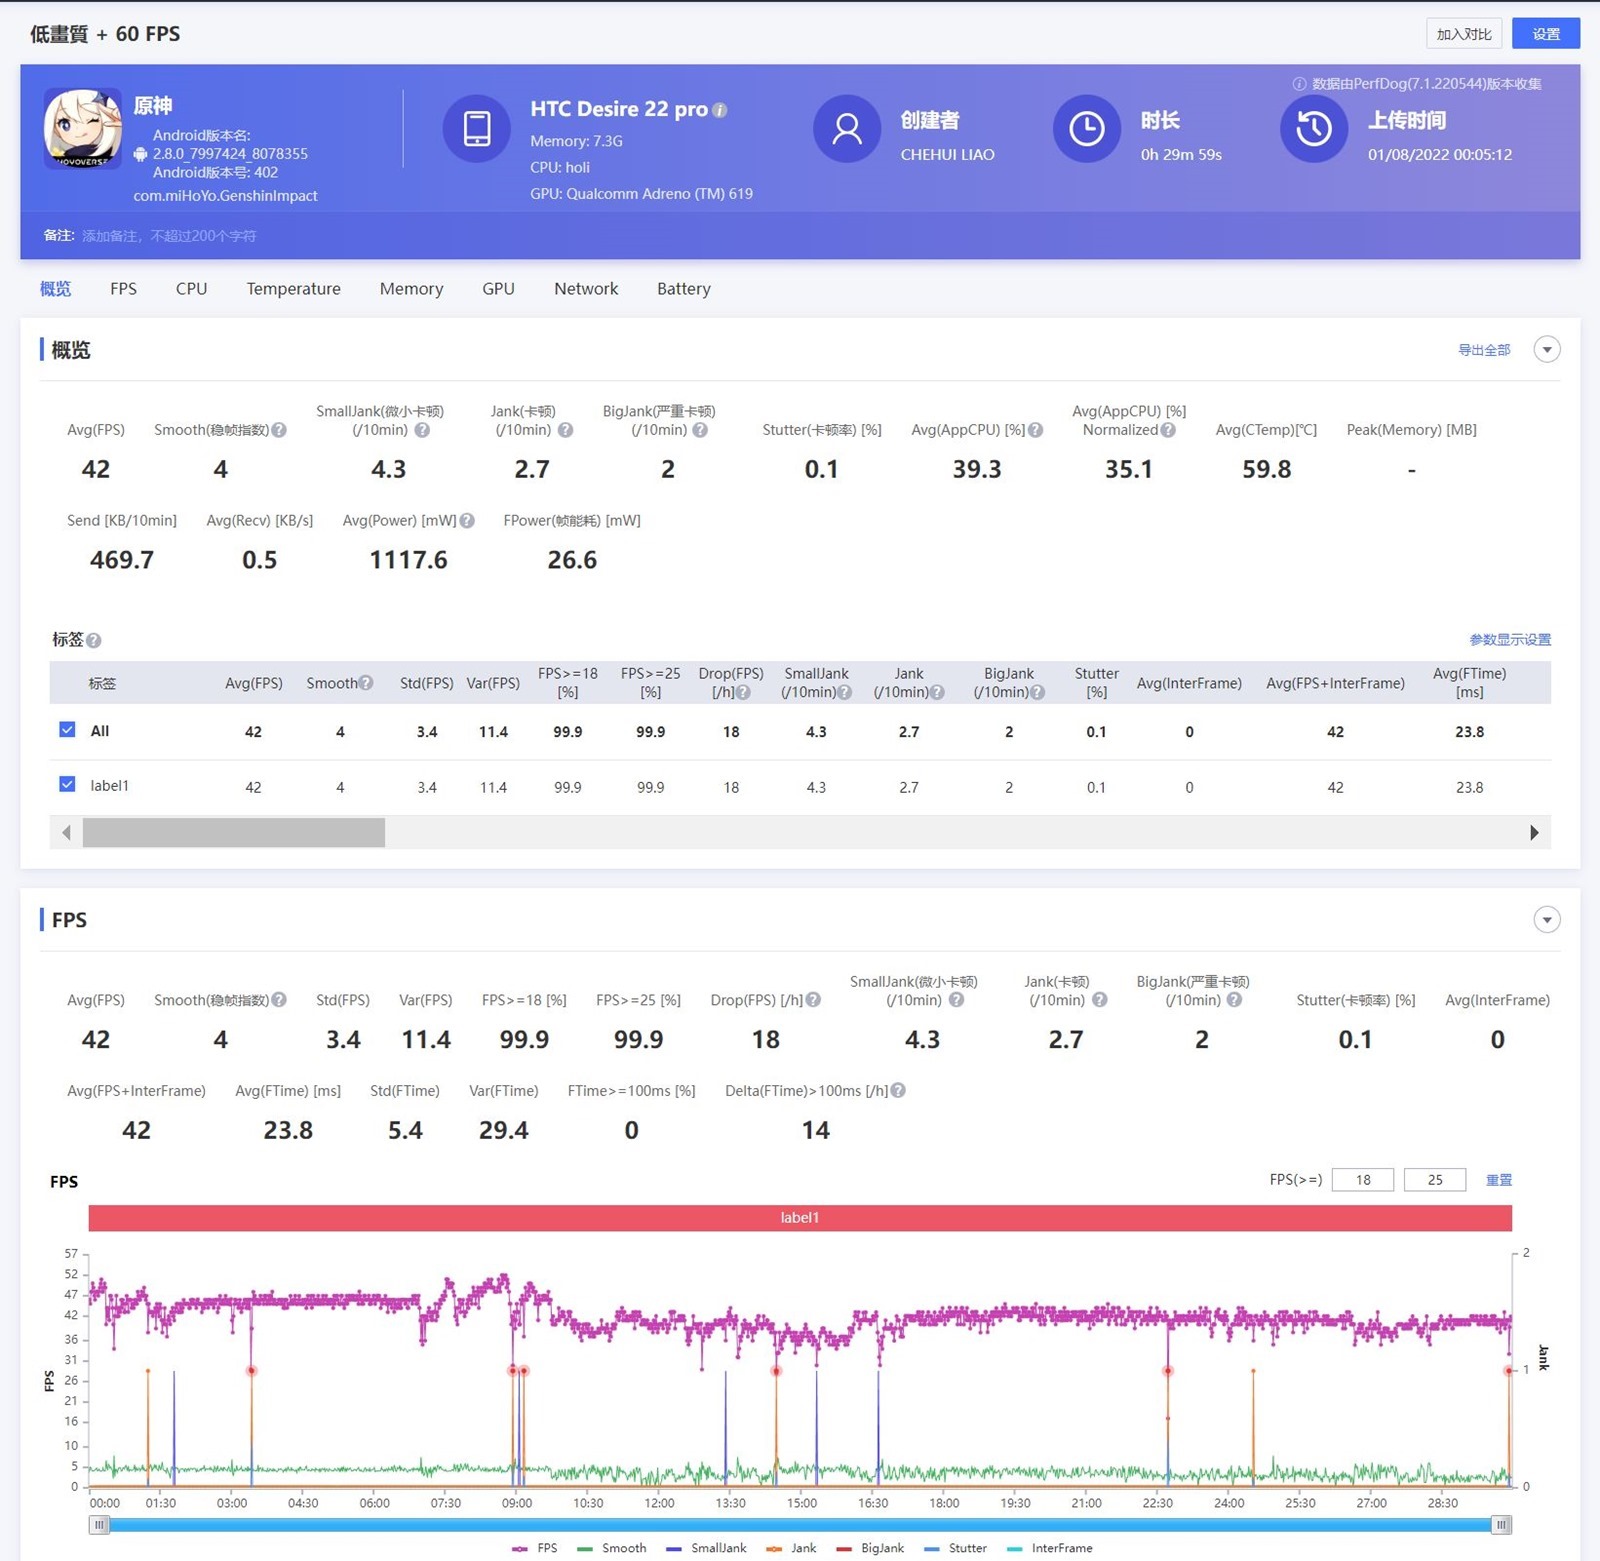Click the 导出全部 export link
Image resolution: width=1600 pixels, height=1561 pixels.
pos(1483,350)
